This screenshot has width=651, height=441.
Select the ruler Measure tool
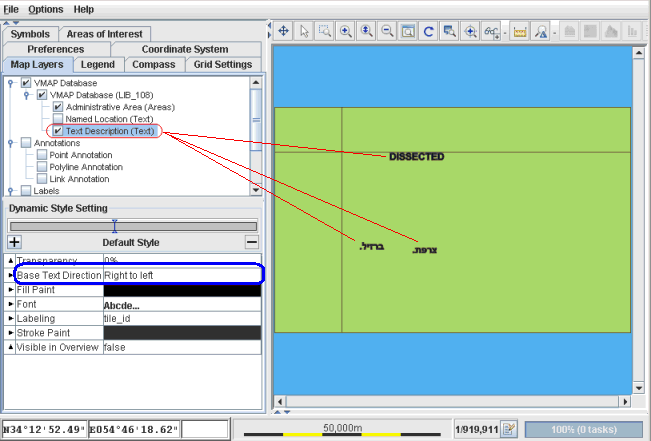519,32
